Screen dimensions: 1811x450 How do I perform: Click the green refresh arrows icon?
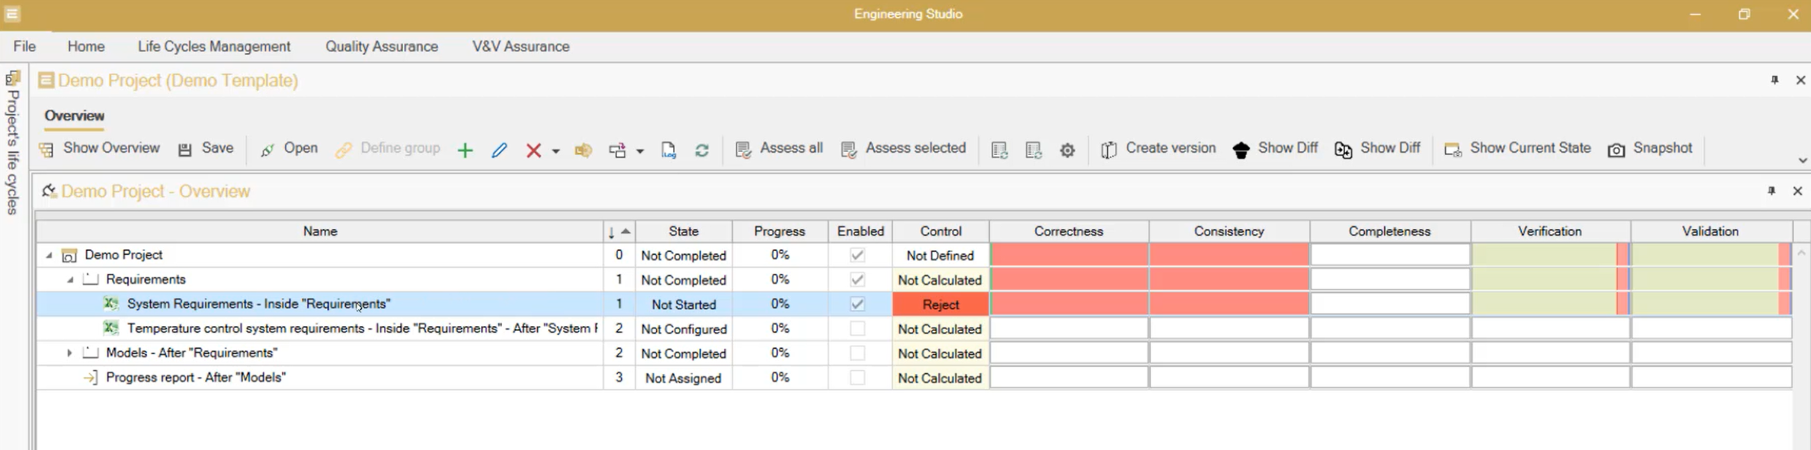[702, 150]
